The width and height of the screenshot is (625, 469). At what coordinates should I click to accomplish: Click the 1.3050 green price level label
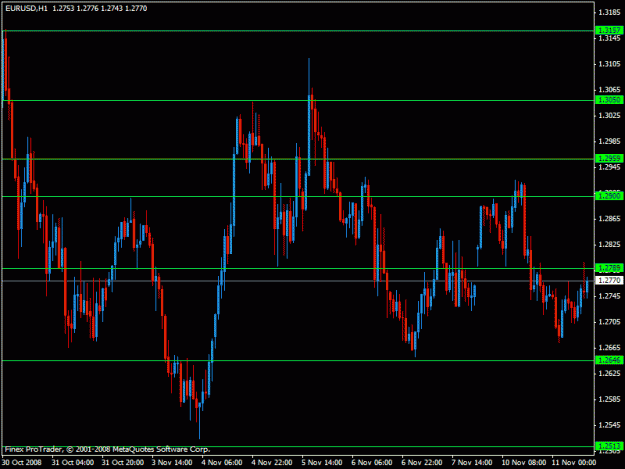tap(609, 100)
